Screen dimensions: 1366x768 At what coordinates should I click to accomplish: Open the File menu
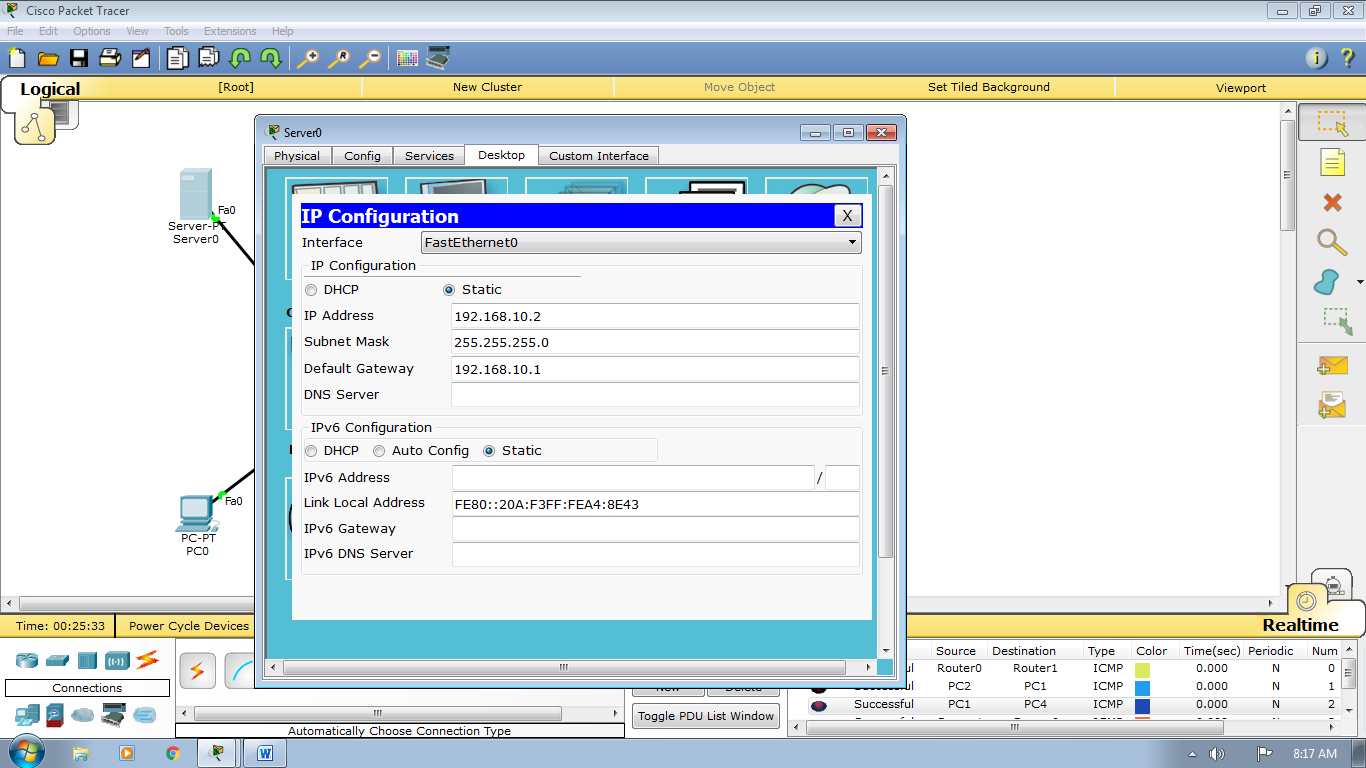click(15, 31)
